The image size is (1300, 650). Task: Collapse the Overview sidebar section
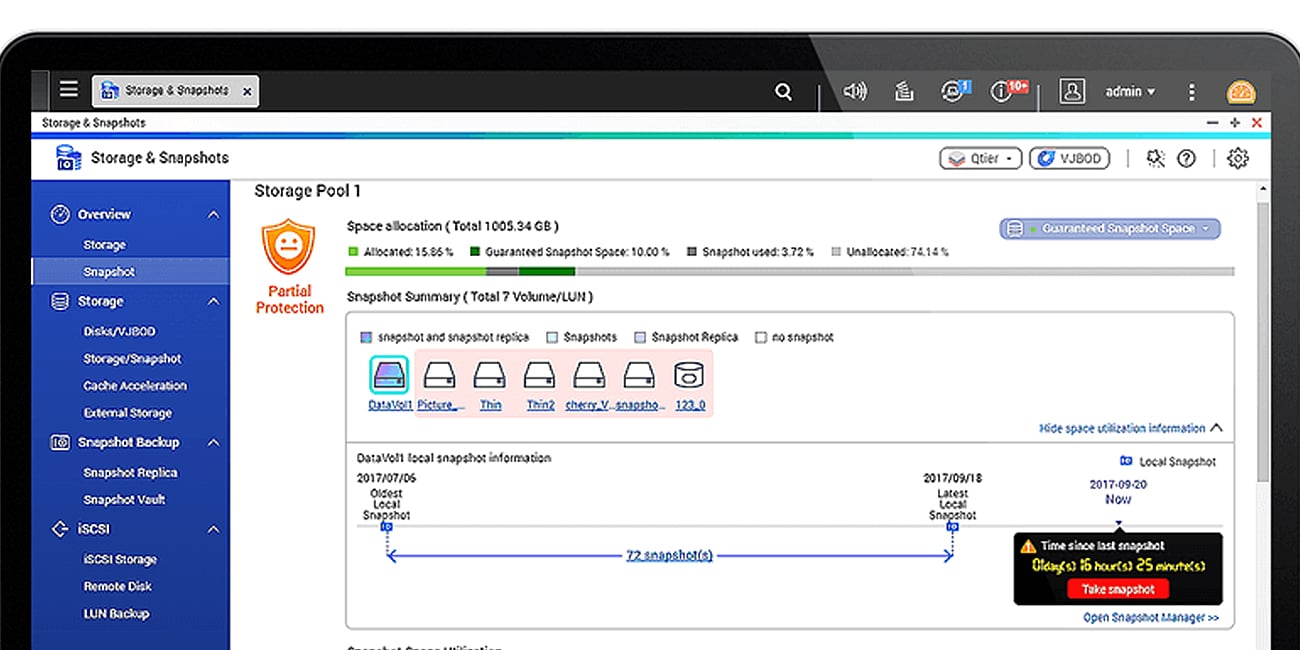(x=213, y=214)
